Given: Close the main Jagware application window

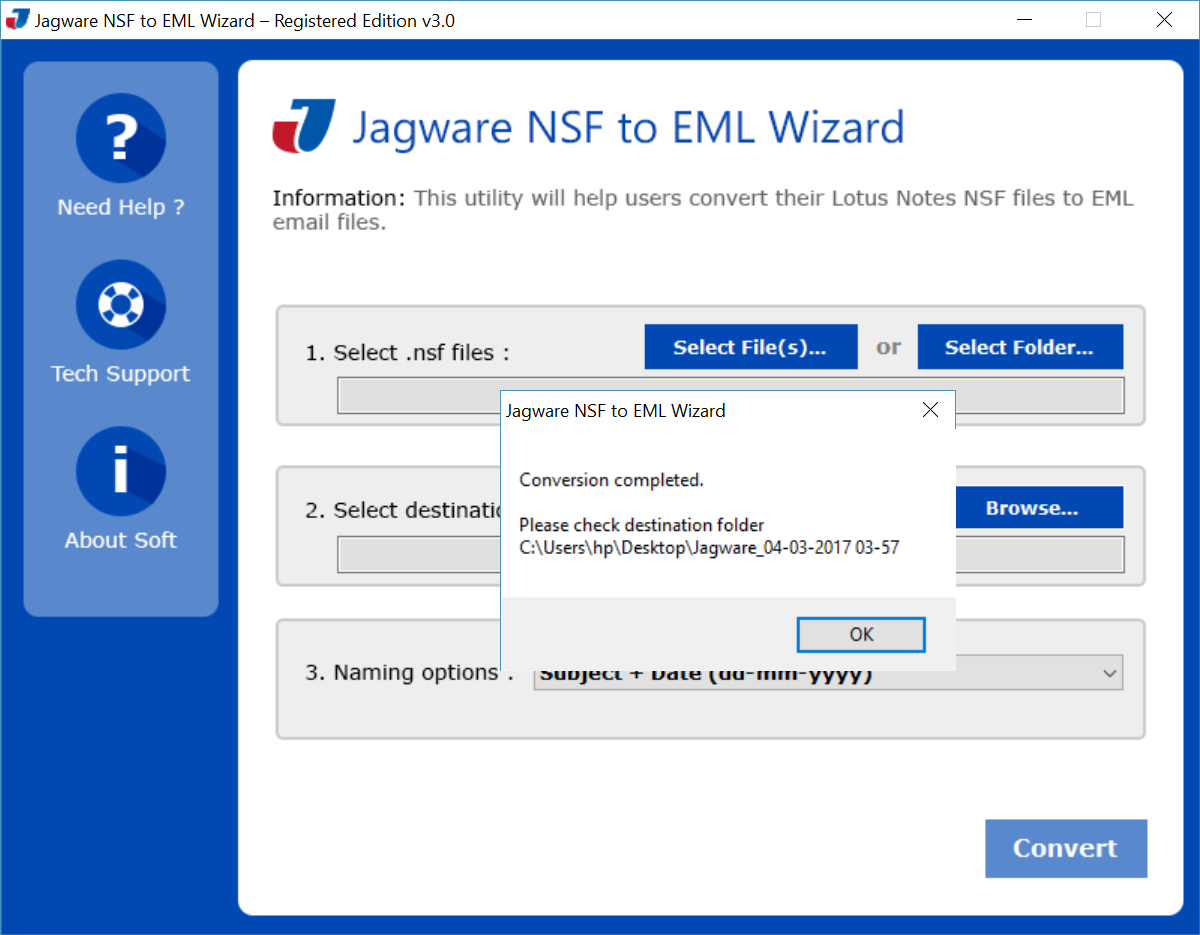Looking at the screenshot, I should coord(1164,19).
